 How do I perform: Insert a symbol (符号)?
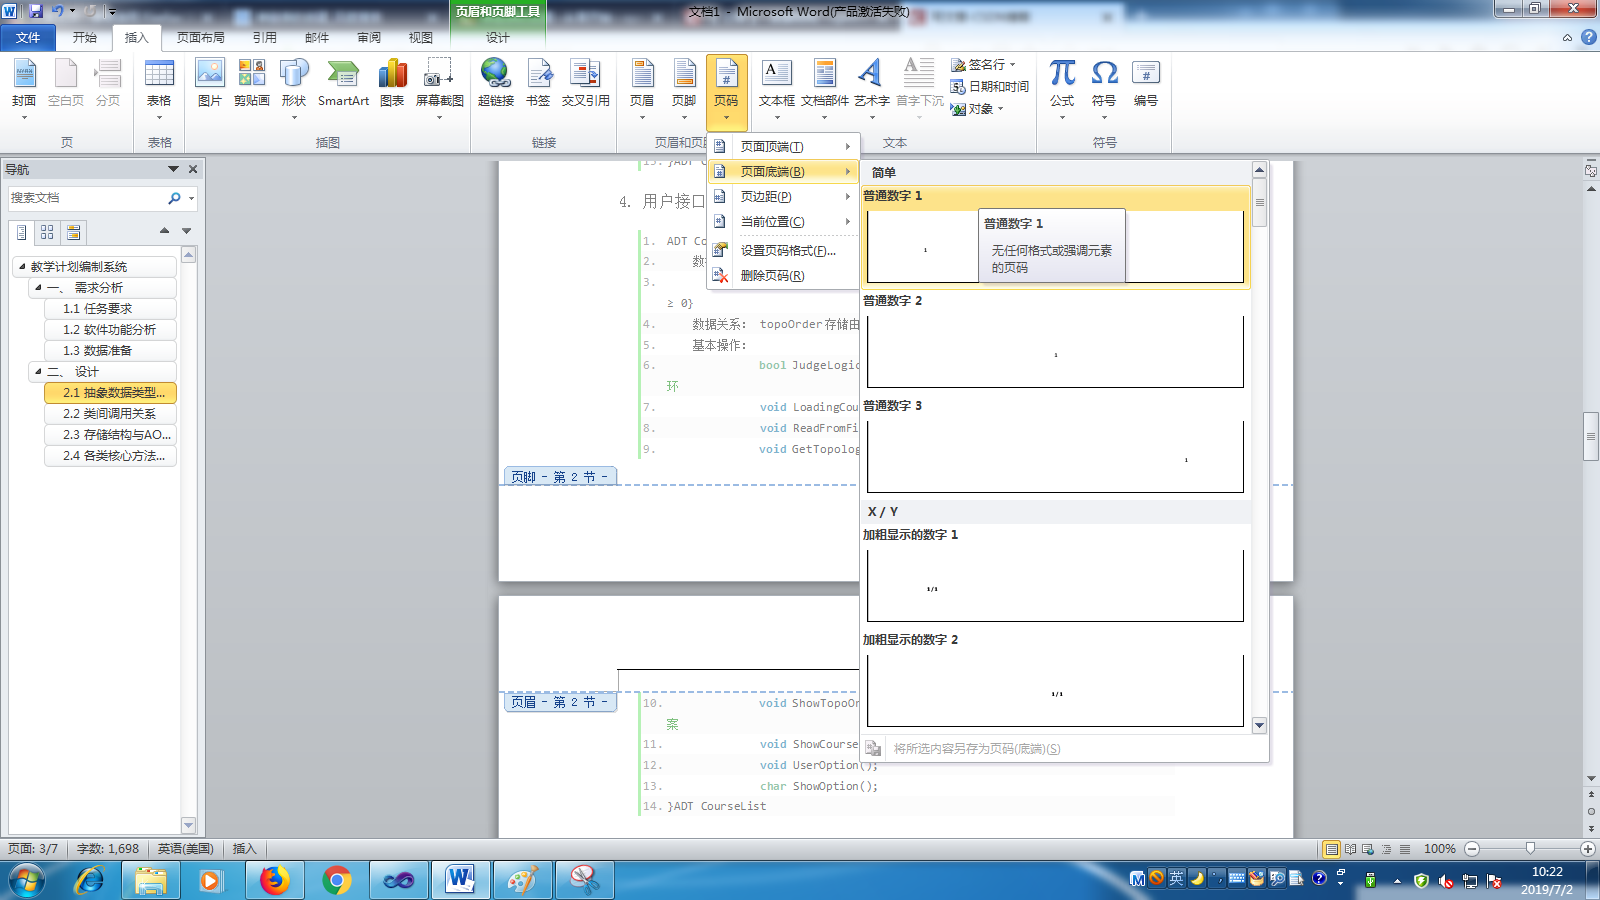(1104, 88)
